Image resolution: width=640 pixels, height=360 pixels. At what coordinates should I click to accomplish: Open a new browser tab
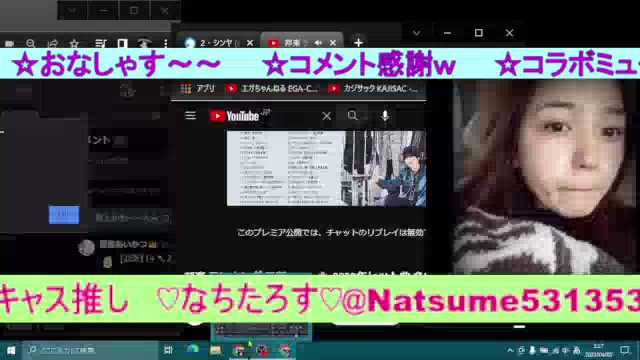click(358, 42)
